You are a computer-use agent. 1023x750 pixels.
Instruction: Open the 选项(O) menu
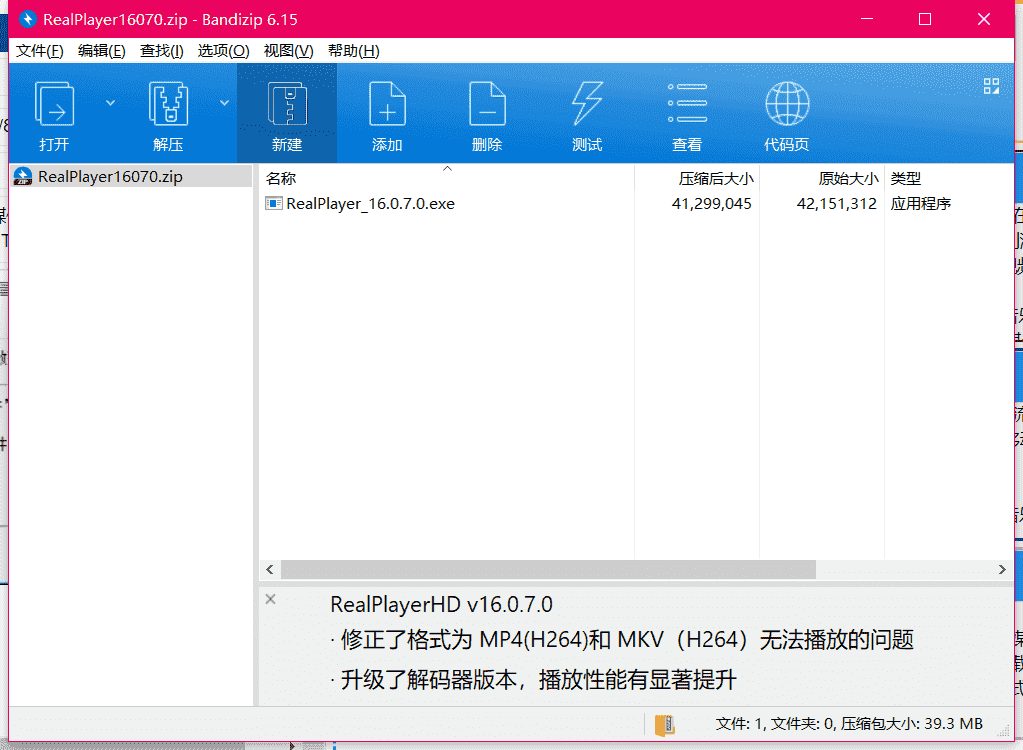[x=223, y=51]
